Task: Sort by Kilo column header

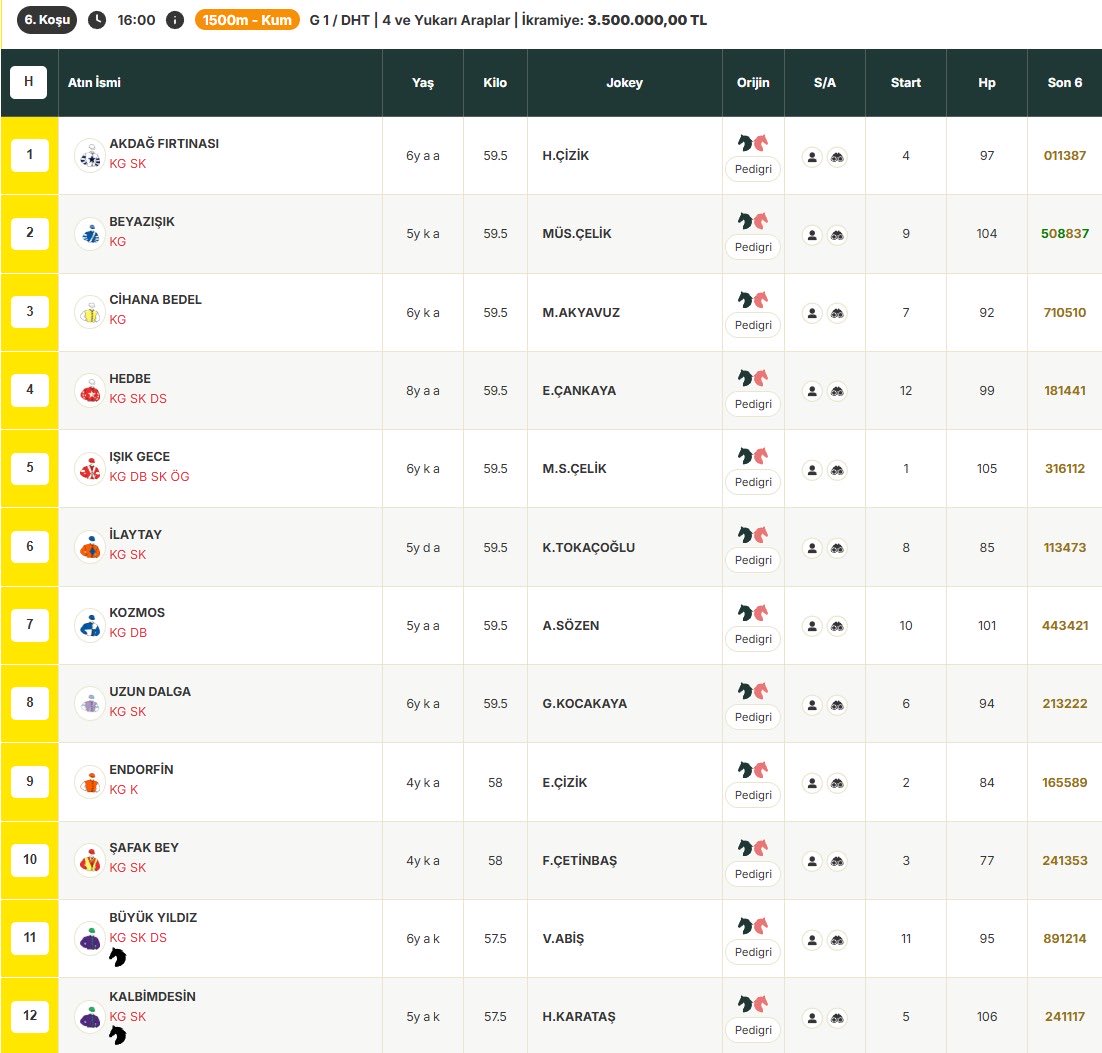Action: (495, 83)
